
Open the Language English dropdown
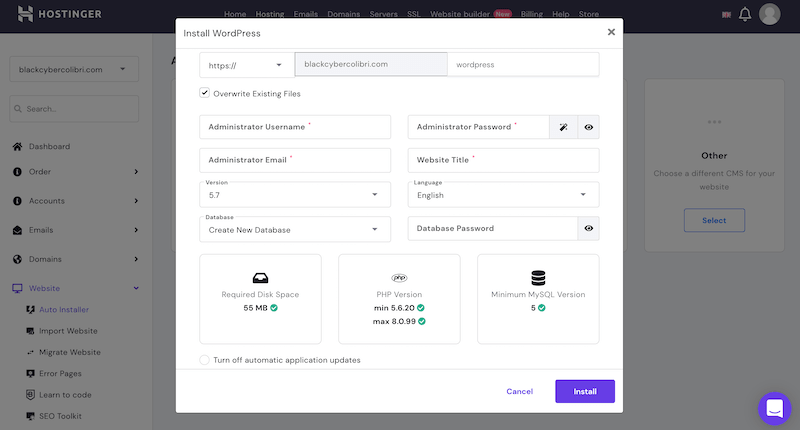(x=503, y=194)
